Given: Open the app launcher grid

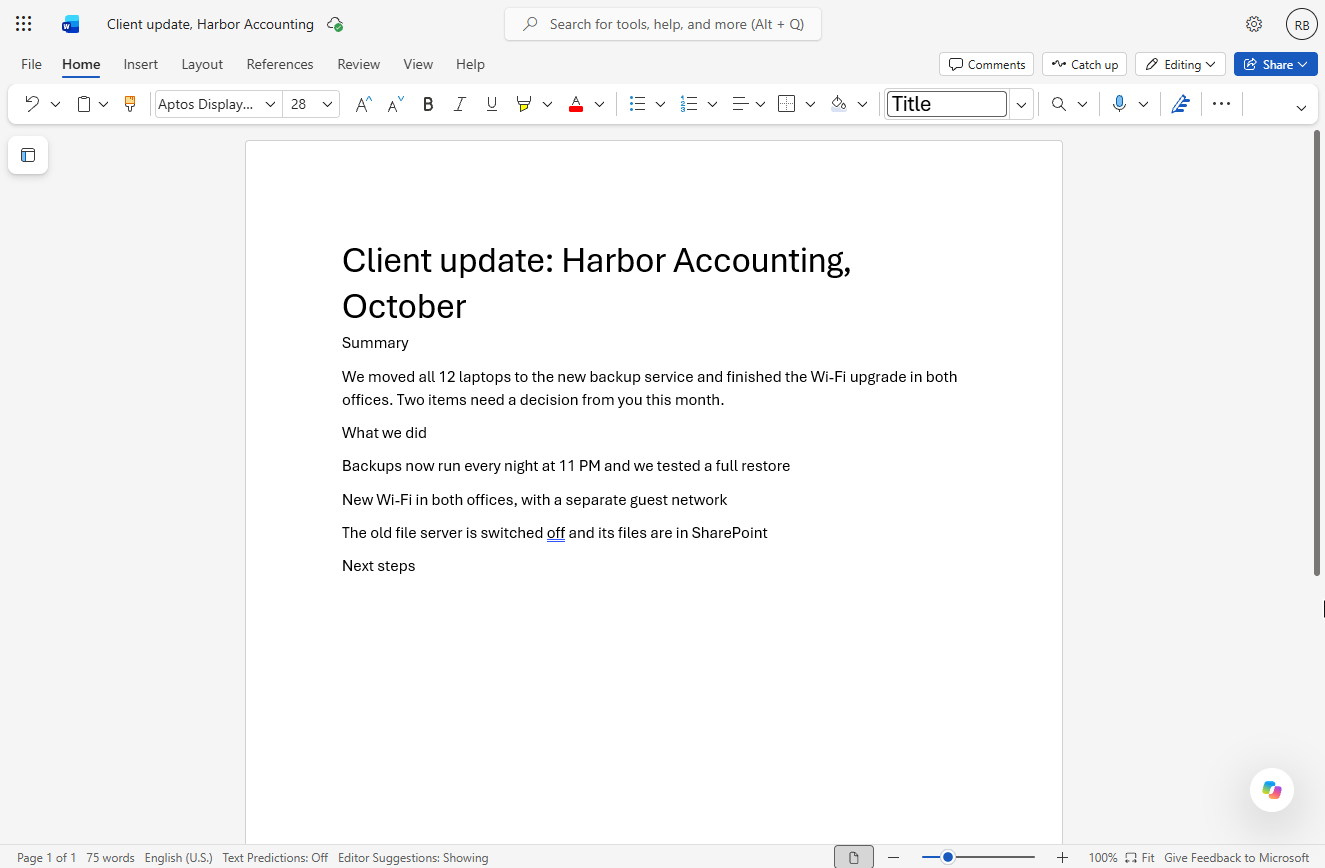Looking at the screenshot, I should click(x=24, y=24).
